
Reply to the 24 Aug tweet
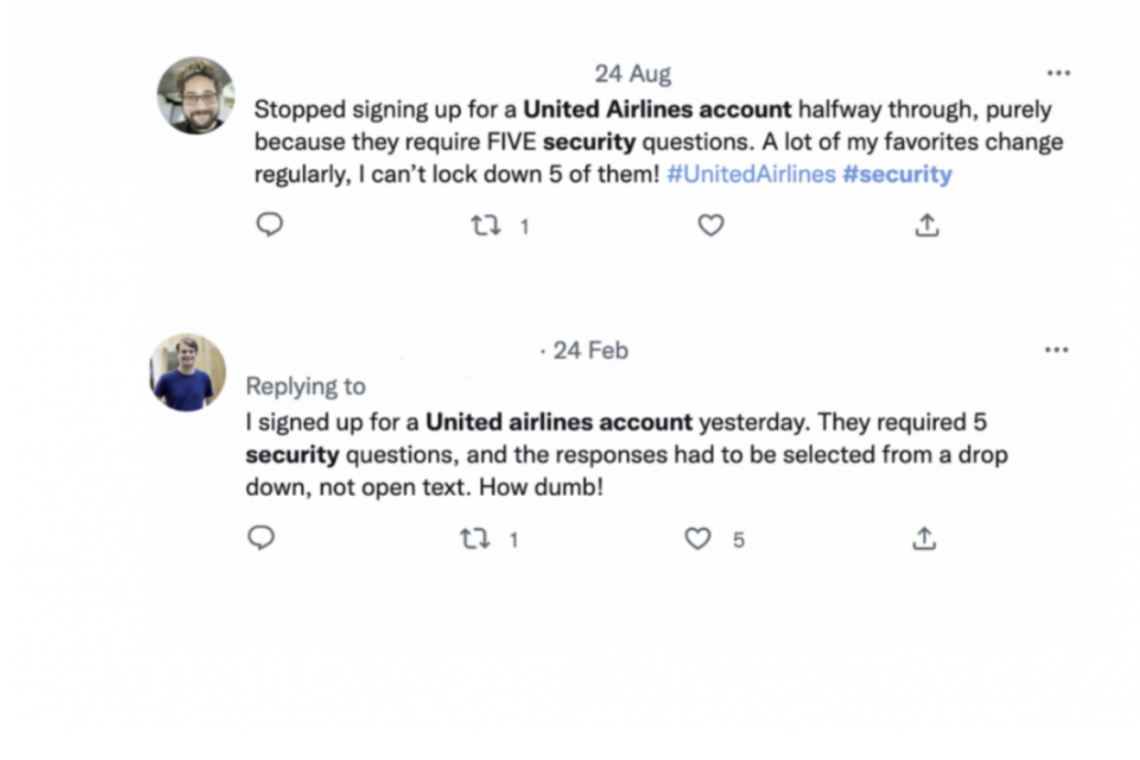[270, 225]
